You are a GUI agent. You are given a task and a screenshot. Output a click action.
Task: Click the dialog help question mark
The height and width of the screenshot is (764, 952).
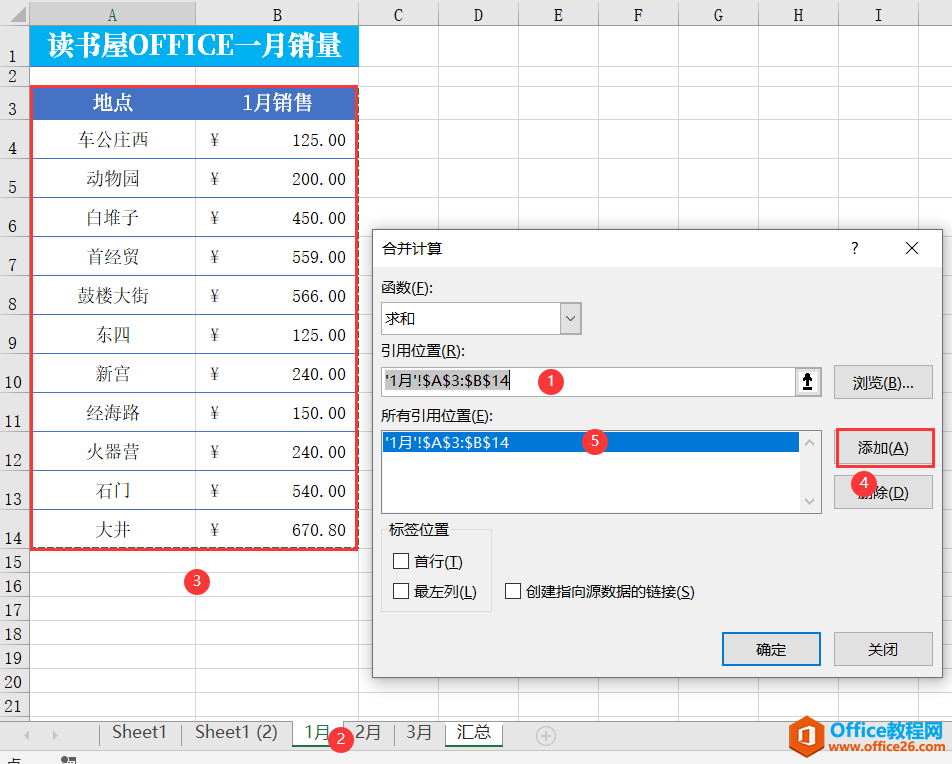(x=855, y=248)
